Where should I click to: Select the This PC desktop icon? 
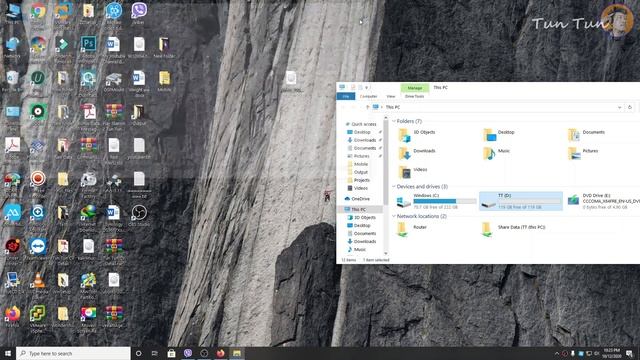13,11
